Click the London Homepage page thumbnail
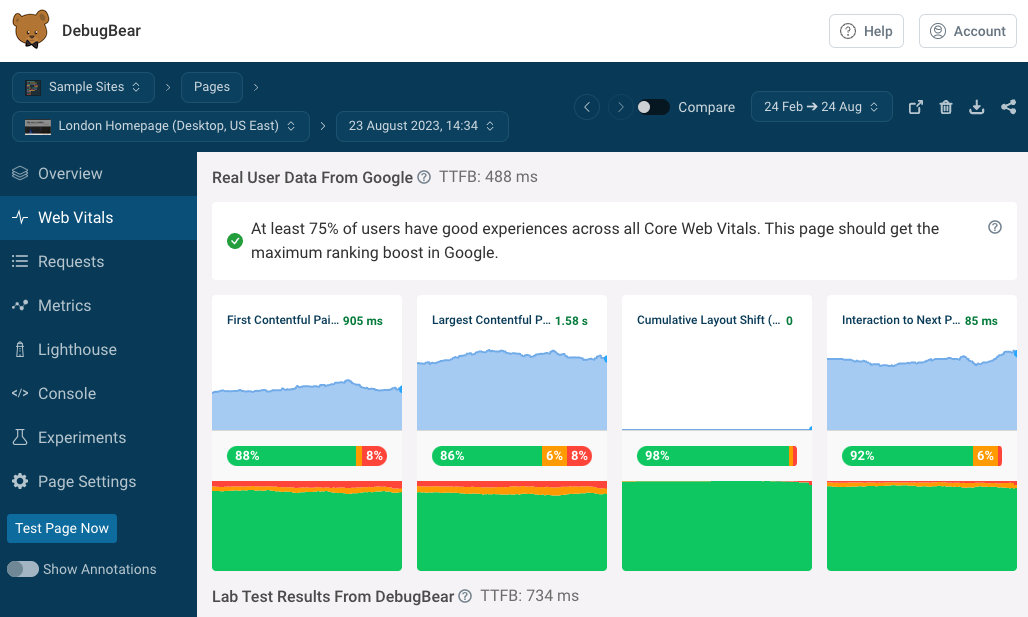 37,127
